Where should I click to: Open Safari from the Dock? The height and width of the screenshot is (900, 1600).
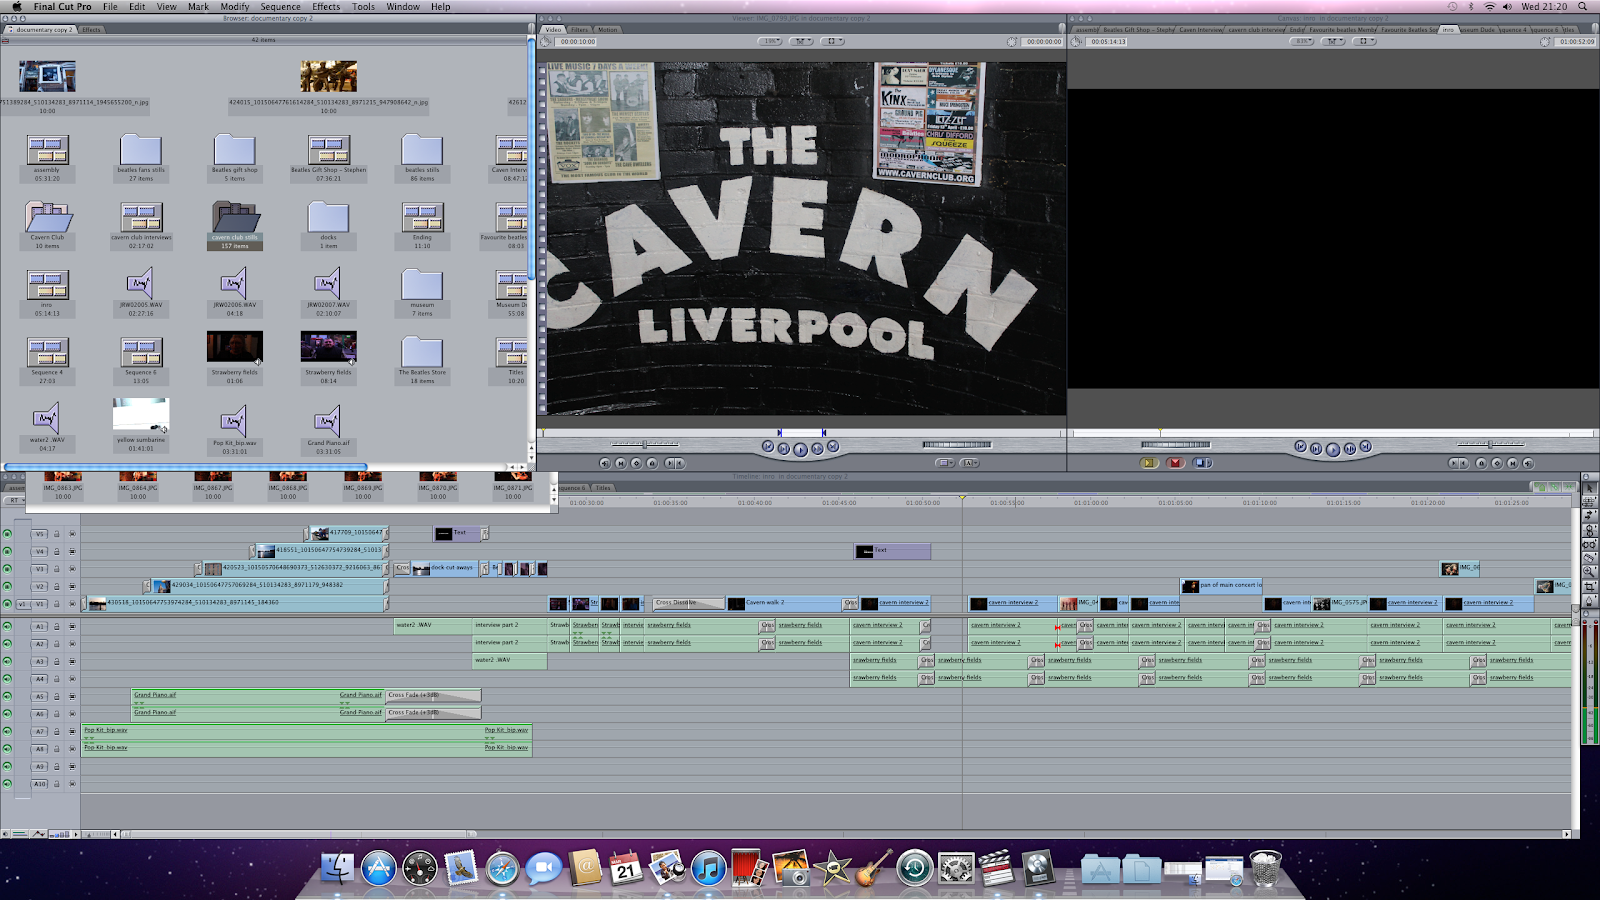coord(502,868)
